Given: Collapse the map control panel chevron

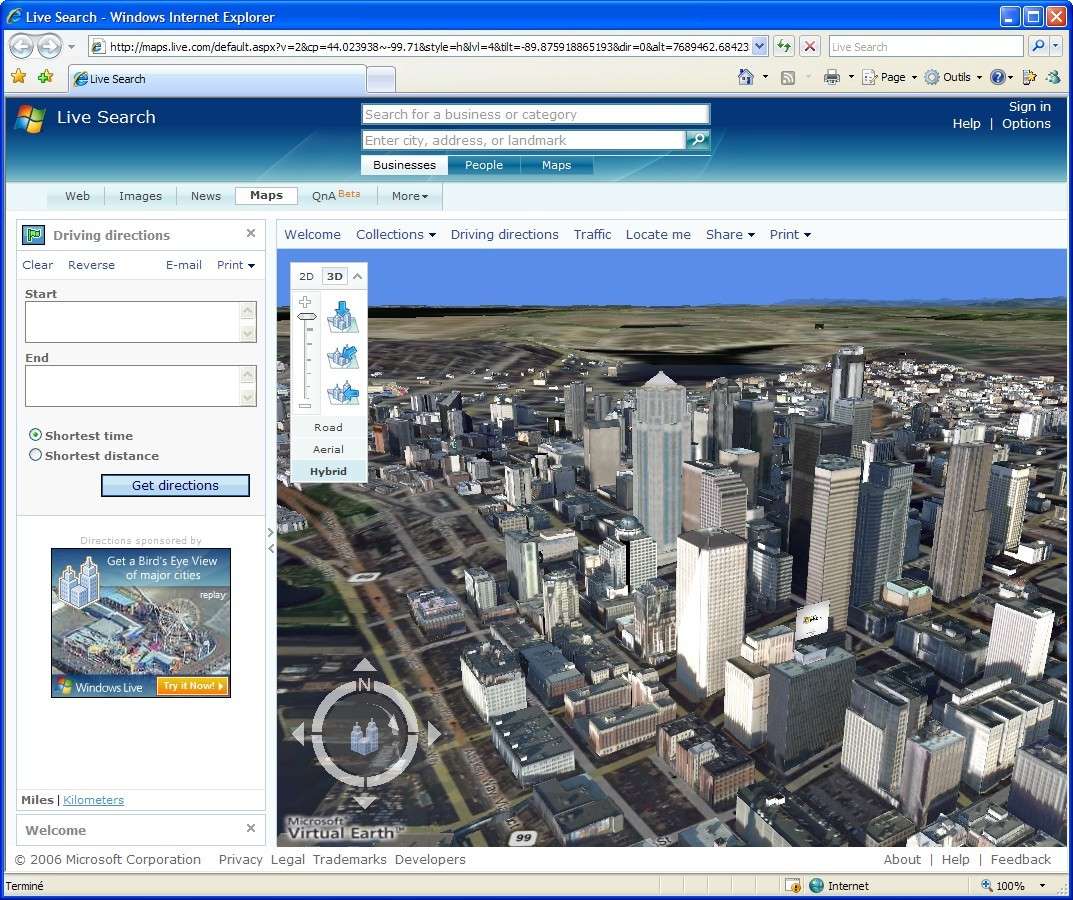Looking at the screenshot, I should [357, 277].
